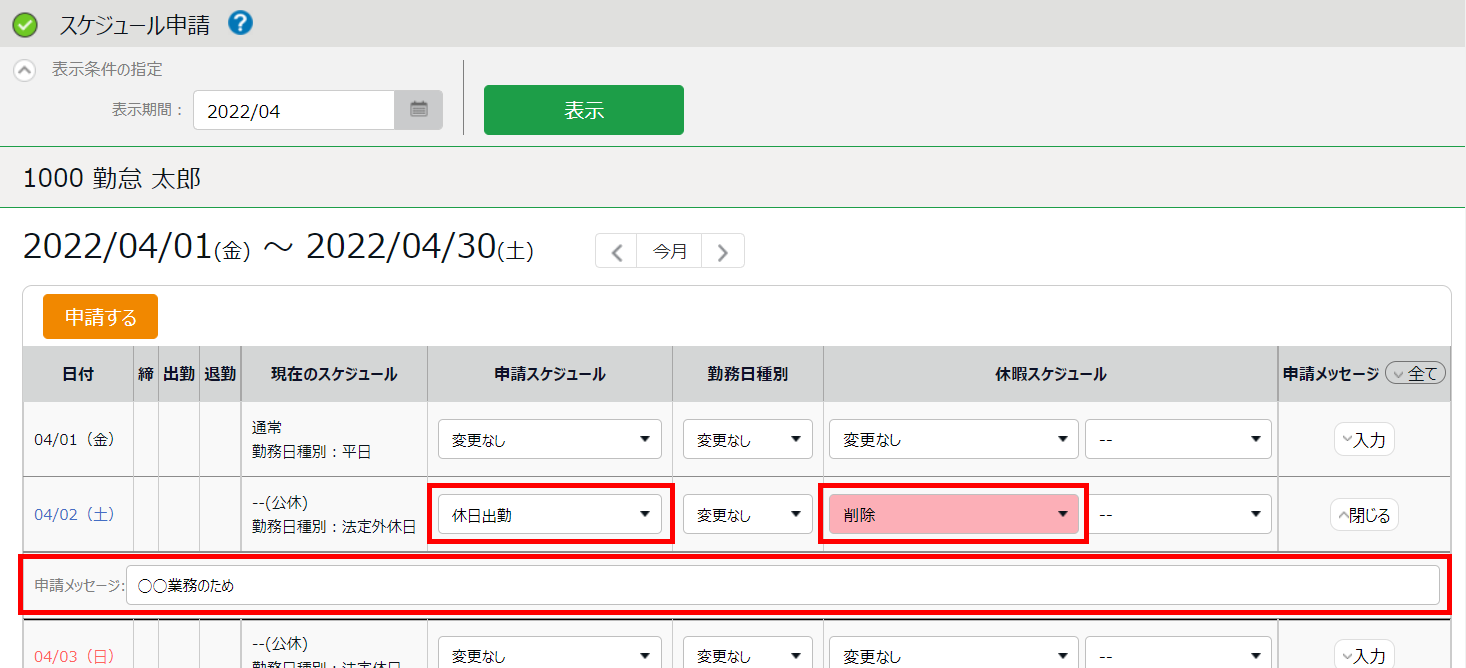Click the 申請メッセージ text field
This screenshot has width=1466, height=668.
pyautogui.click(x=782, y=586)
